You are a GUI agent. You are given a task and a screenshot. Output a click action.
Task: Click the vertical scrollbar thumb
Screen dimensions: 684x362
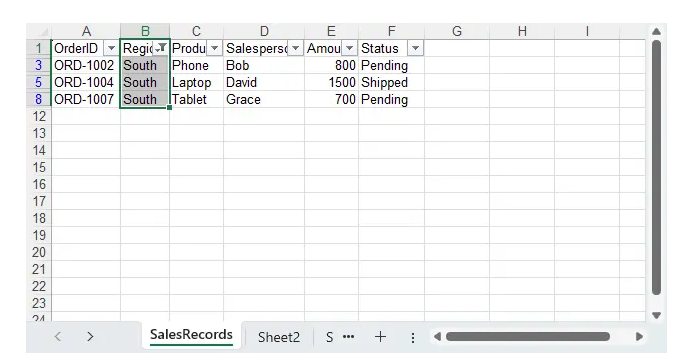tap(656, 168)
